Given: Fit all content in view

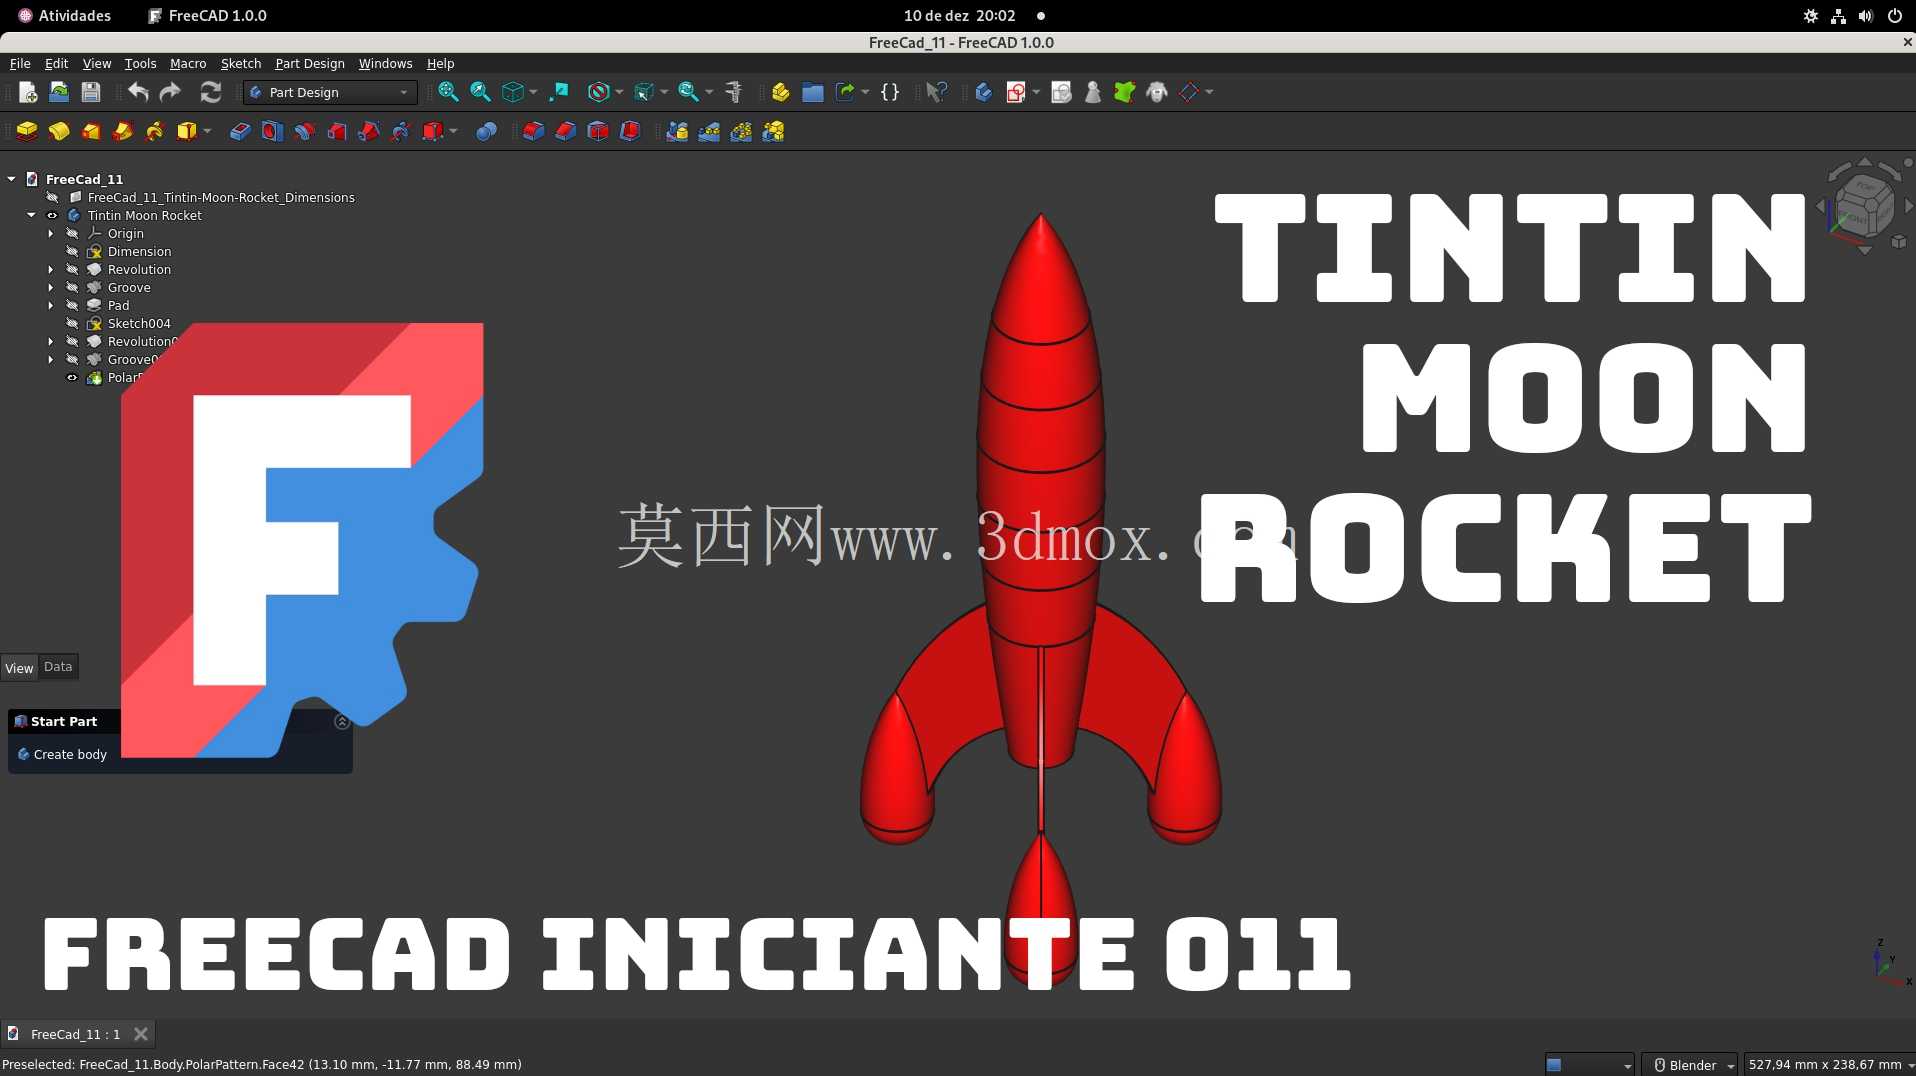Looking at the screenshot, I should tap(448, 92).
